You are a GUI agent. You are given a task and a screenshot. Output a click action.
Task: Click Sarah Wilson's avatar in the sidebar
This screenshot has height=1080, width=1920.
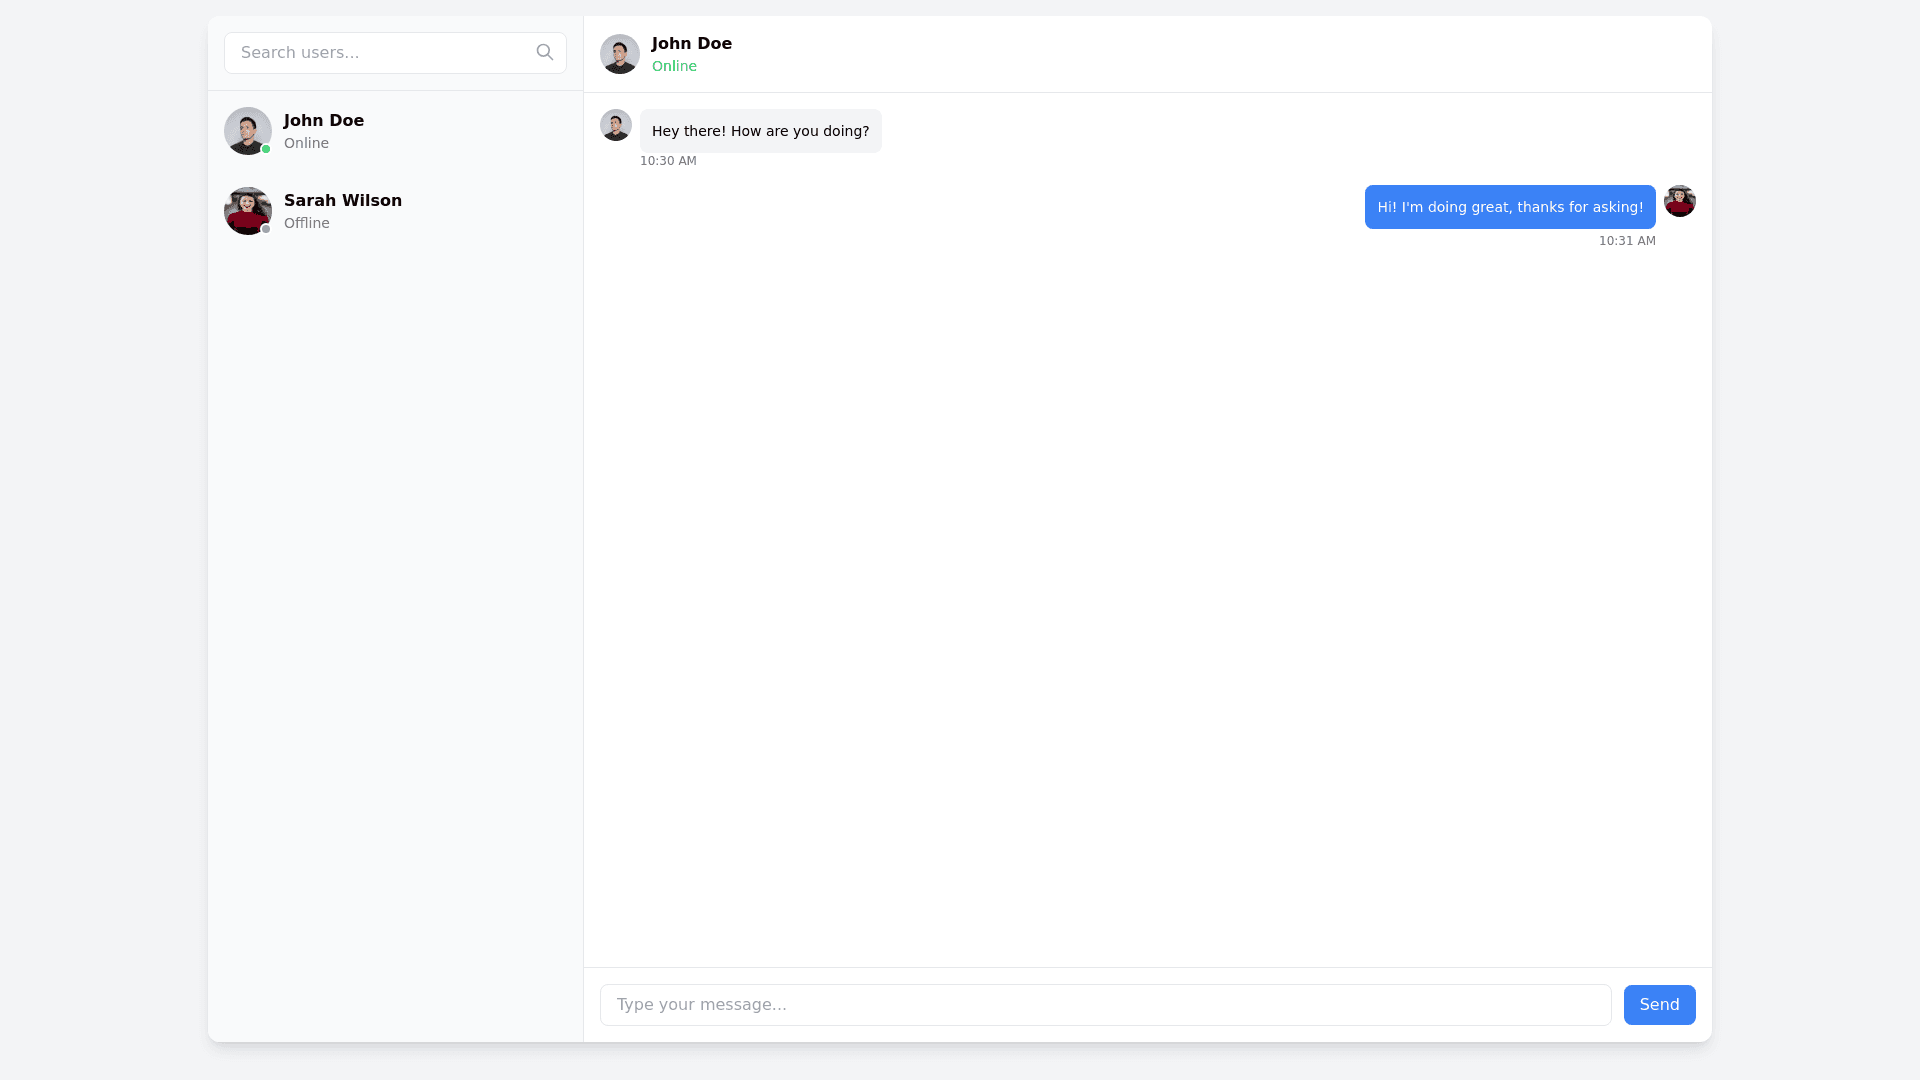coord(247,211)
